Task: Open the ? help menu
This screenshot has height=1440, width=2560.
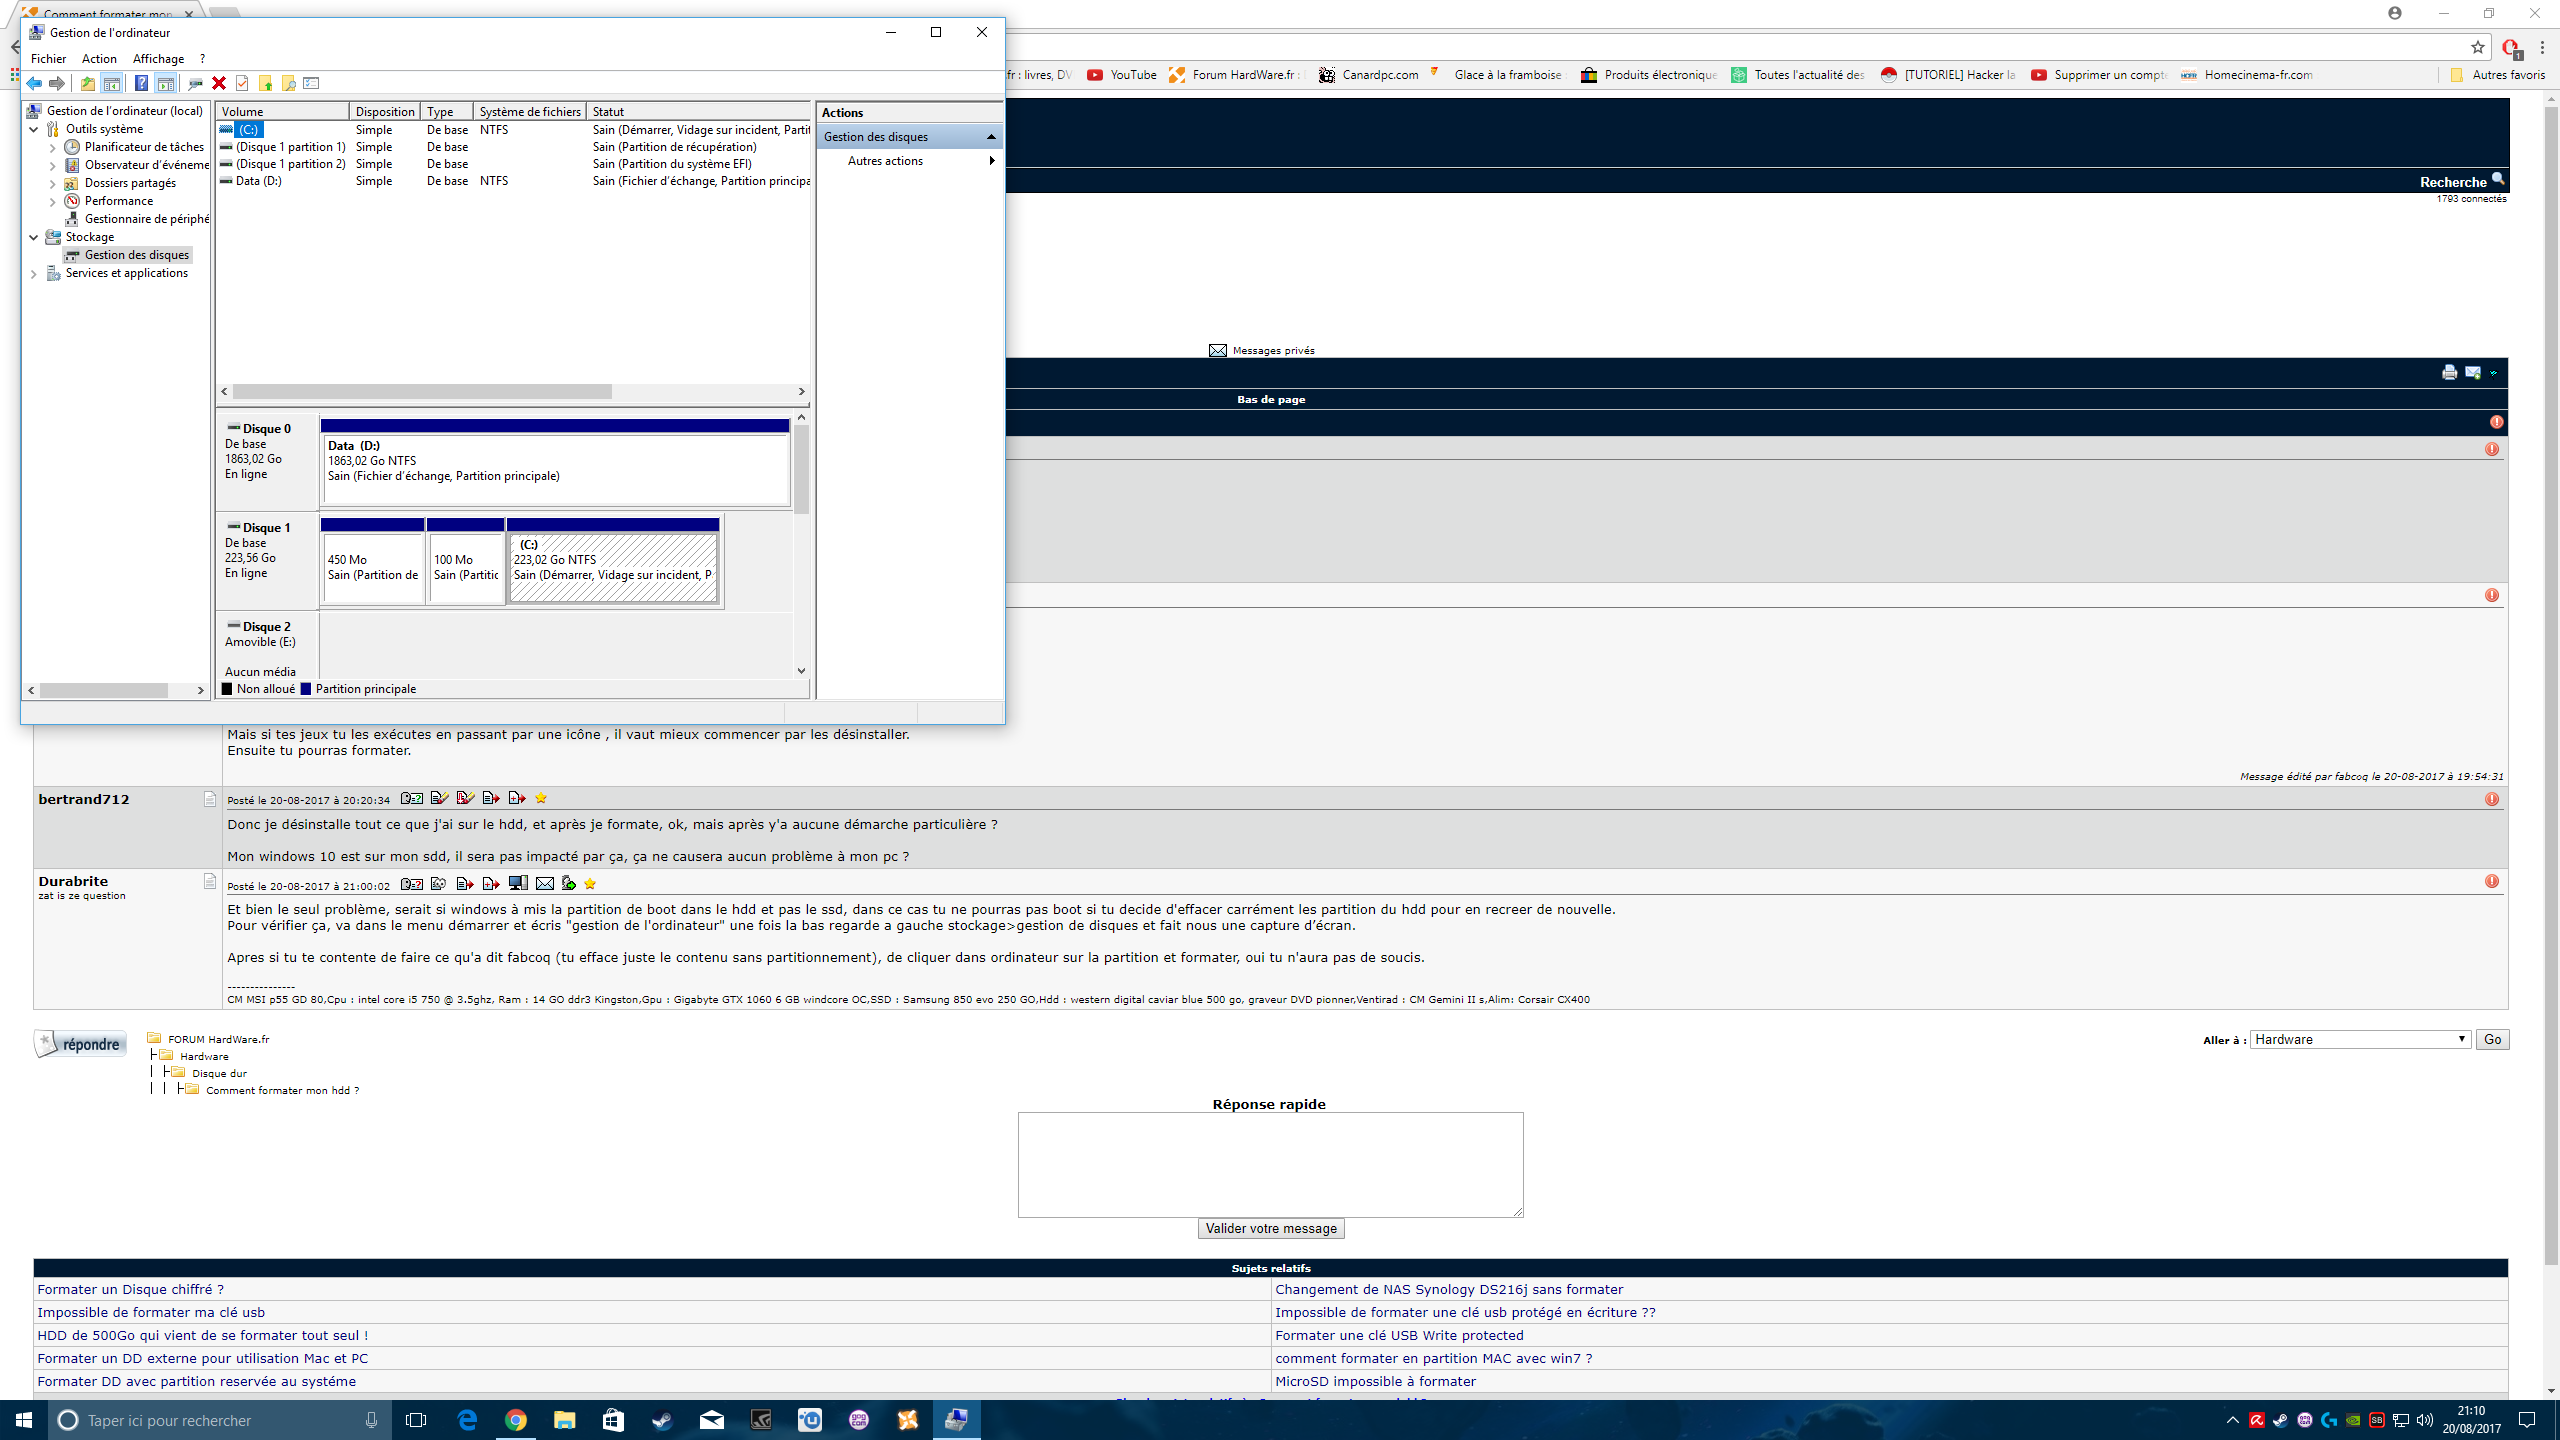Action: [202, 59]
